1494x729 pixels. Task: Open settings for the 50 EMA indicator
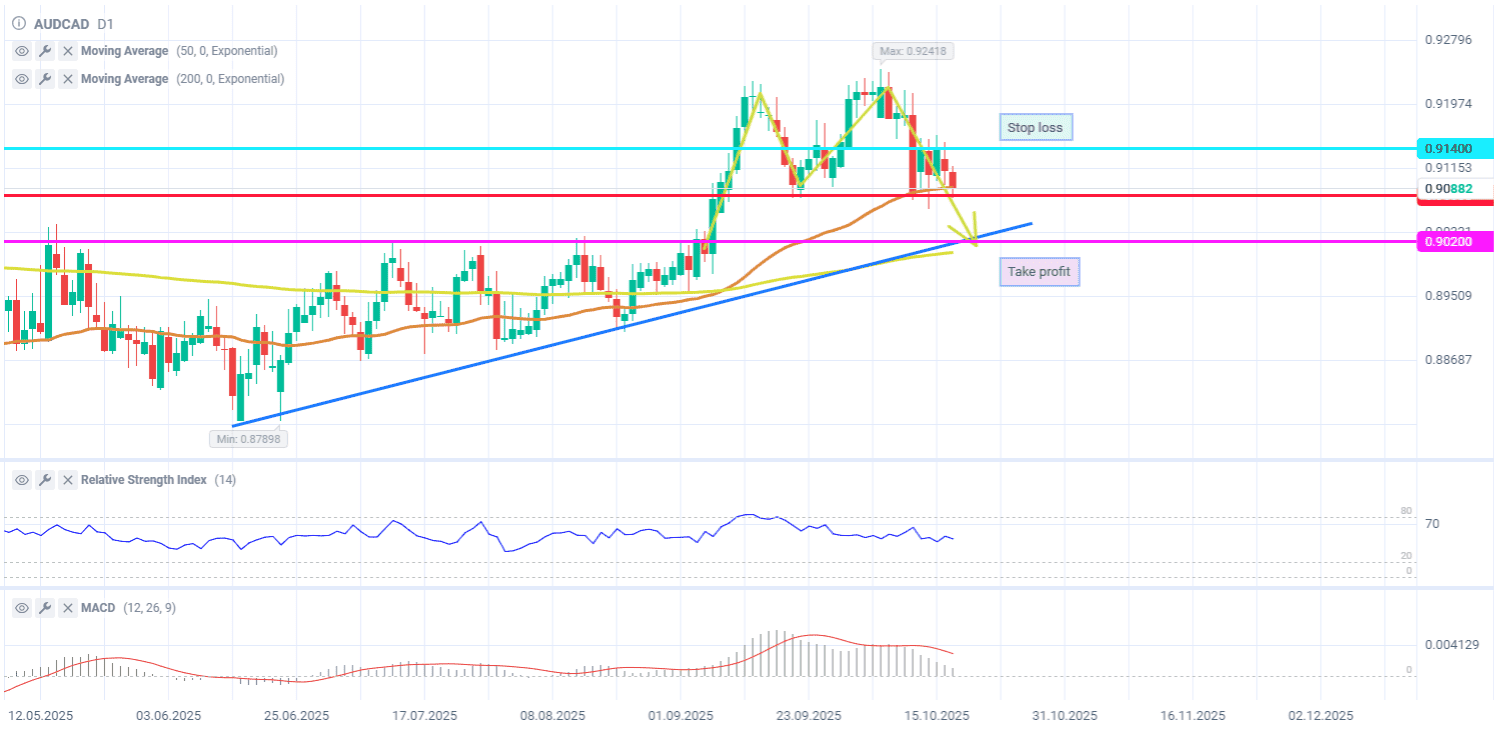coord(45,51)
